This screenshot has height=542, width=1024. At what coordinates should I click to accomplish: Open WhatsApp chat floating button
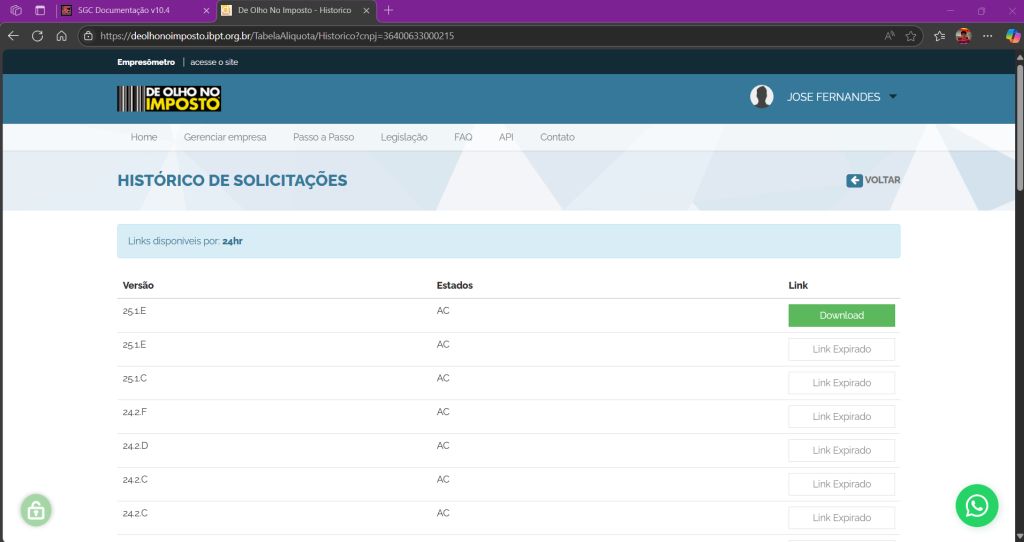[x=977, y=505]
